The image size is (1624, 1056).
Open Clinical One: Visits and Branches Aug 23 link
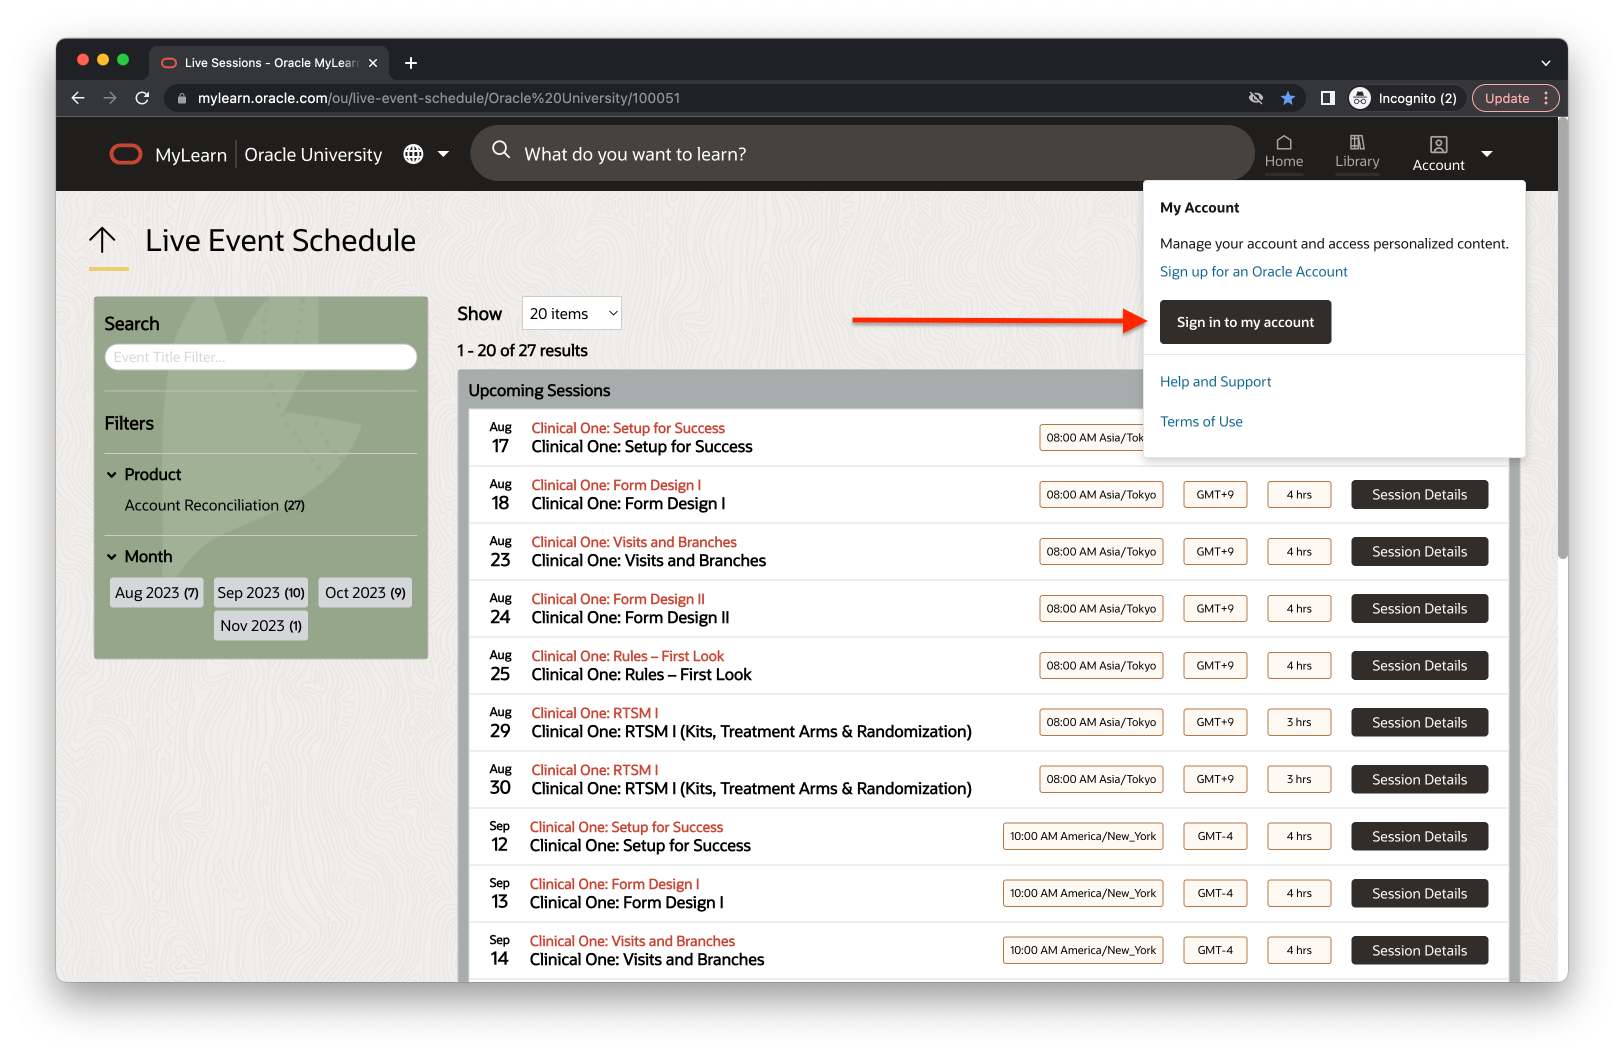pyautogui.click(x=634, y=542)
